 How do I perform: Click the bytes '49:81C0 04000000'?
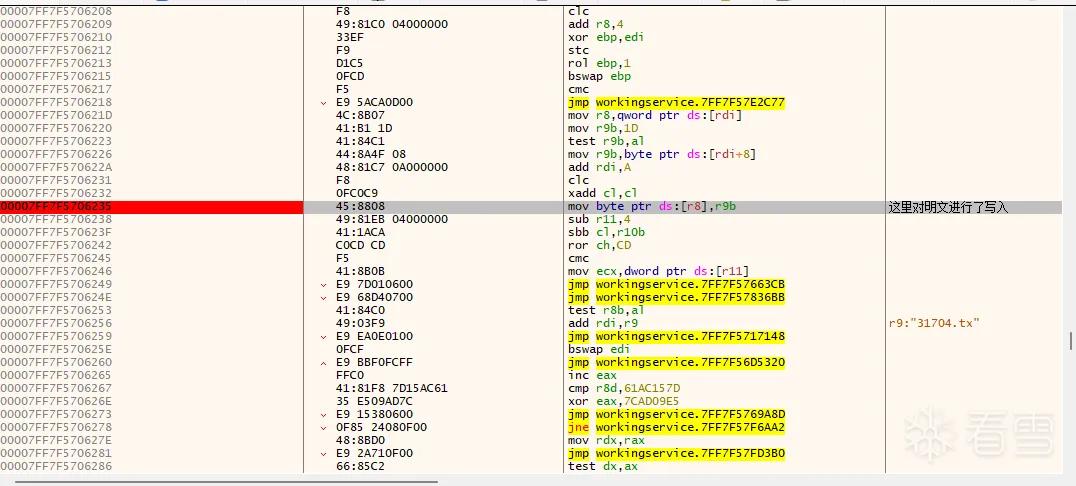pyautogui.click(x=392, y=24)
